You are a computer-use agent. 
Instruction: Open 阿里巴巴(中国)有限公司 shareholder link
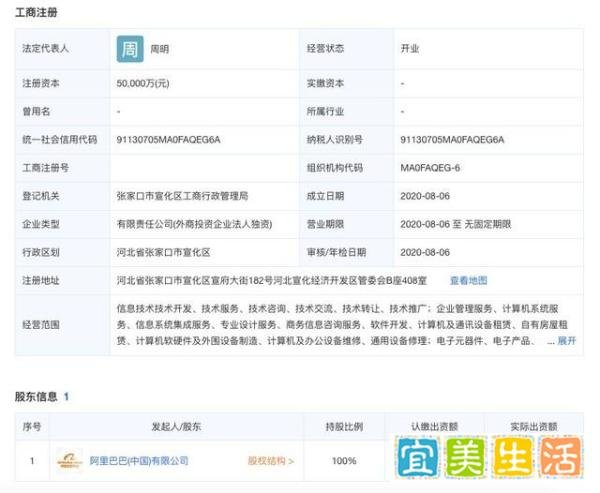point(139,461)
